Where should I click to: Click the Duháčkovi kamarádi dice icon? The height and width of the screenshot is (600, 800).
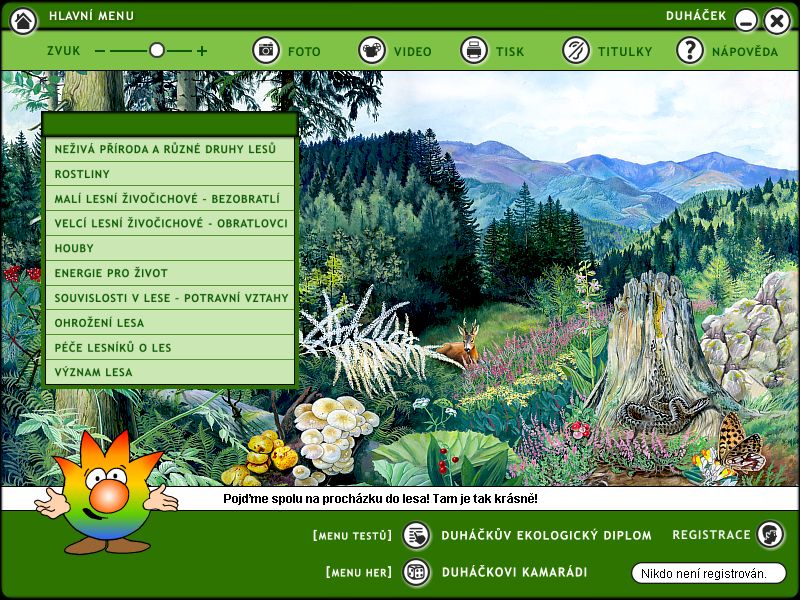point(416,572)
